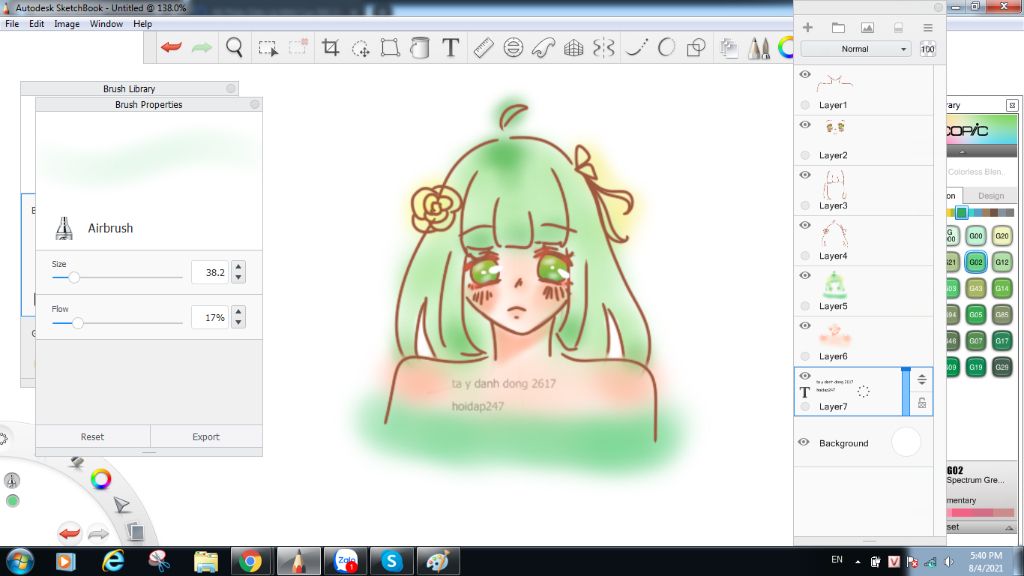Collapse the Copic library header arrow

(x=962, y=152)
